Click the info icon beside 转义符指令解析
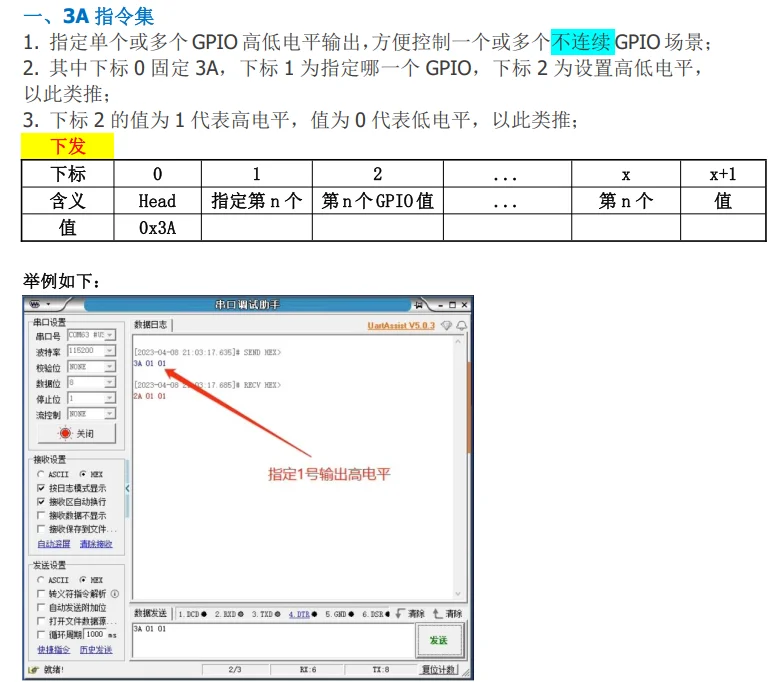This screenshot has height=682, width=770. [115, 594]
